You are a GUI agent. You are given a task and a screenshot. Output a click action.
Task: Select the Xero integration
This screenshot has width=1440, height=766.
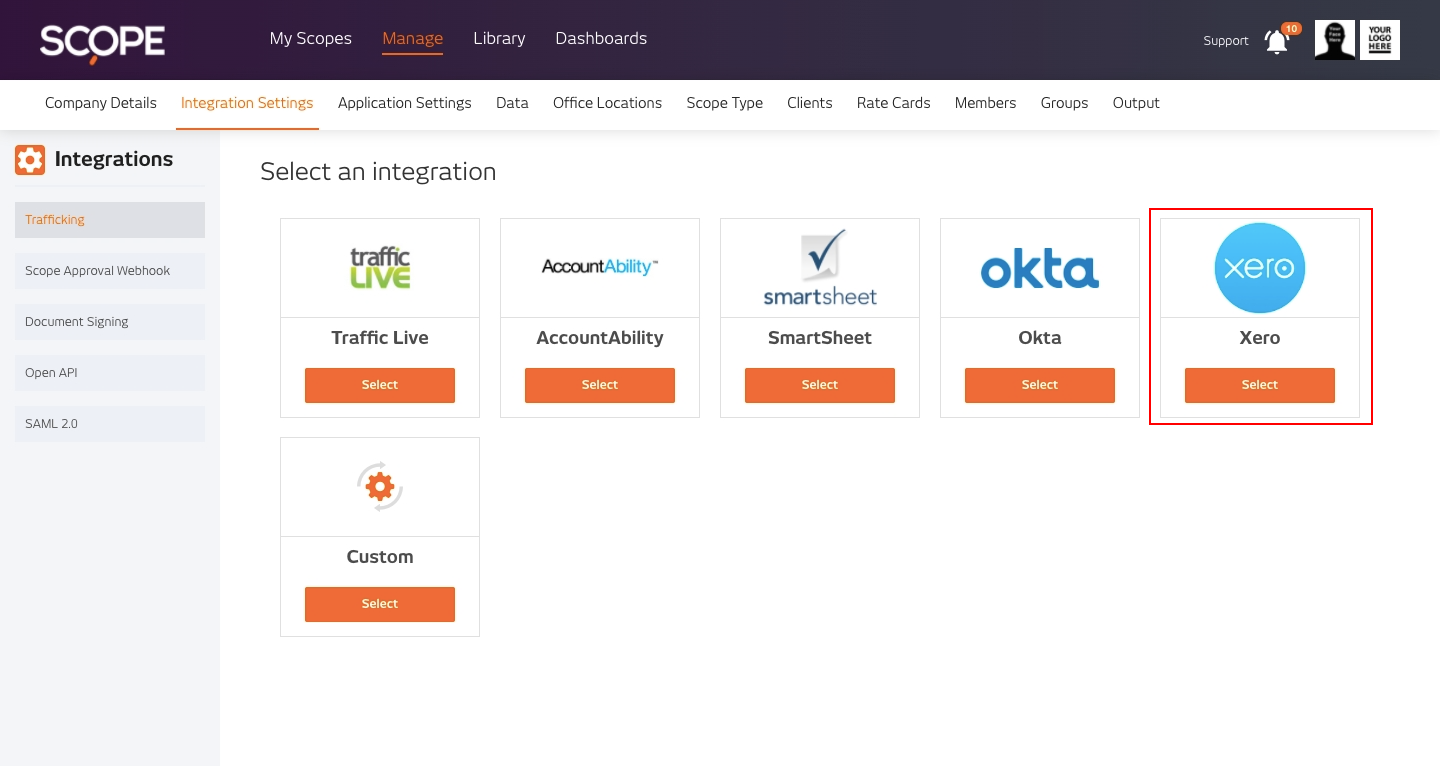pos(1260,385)
